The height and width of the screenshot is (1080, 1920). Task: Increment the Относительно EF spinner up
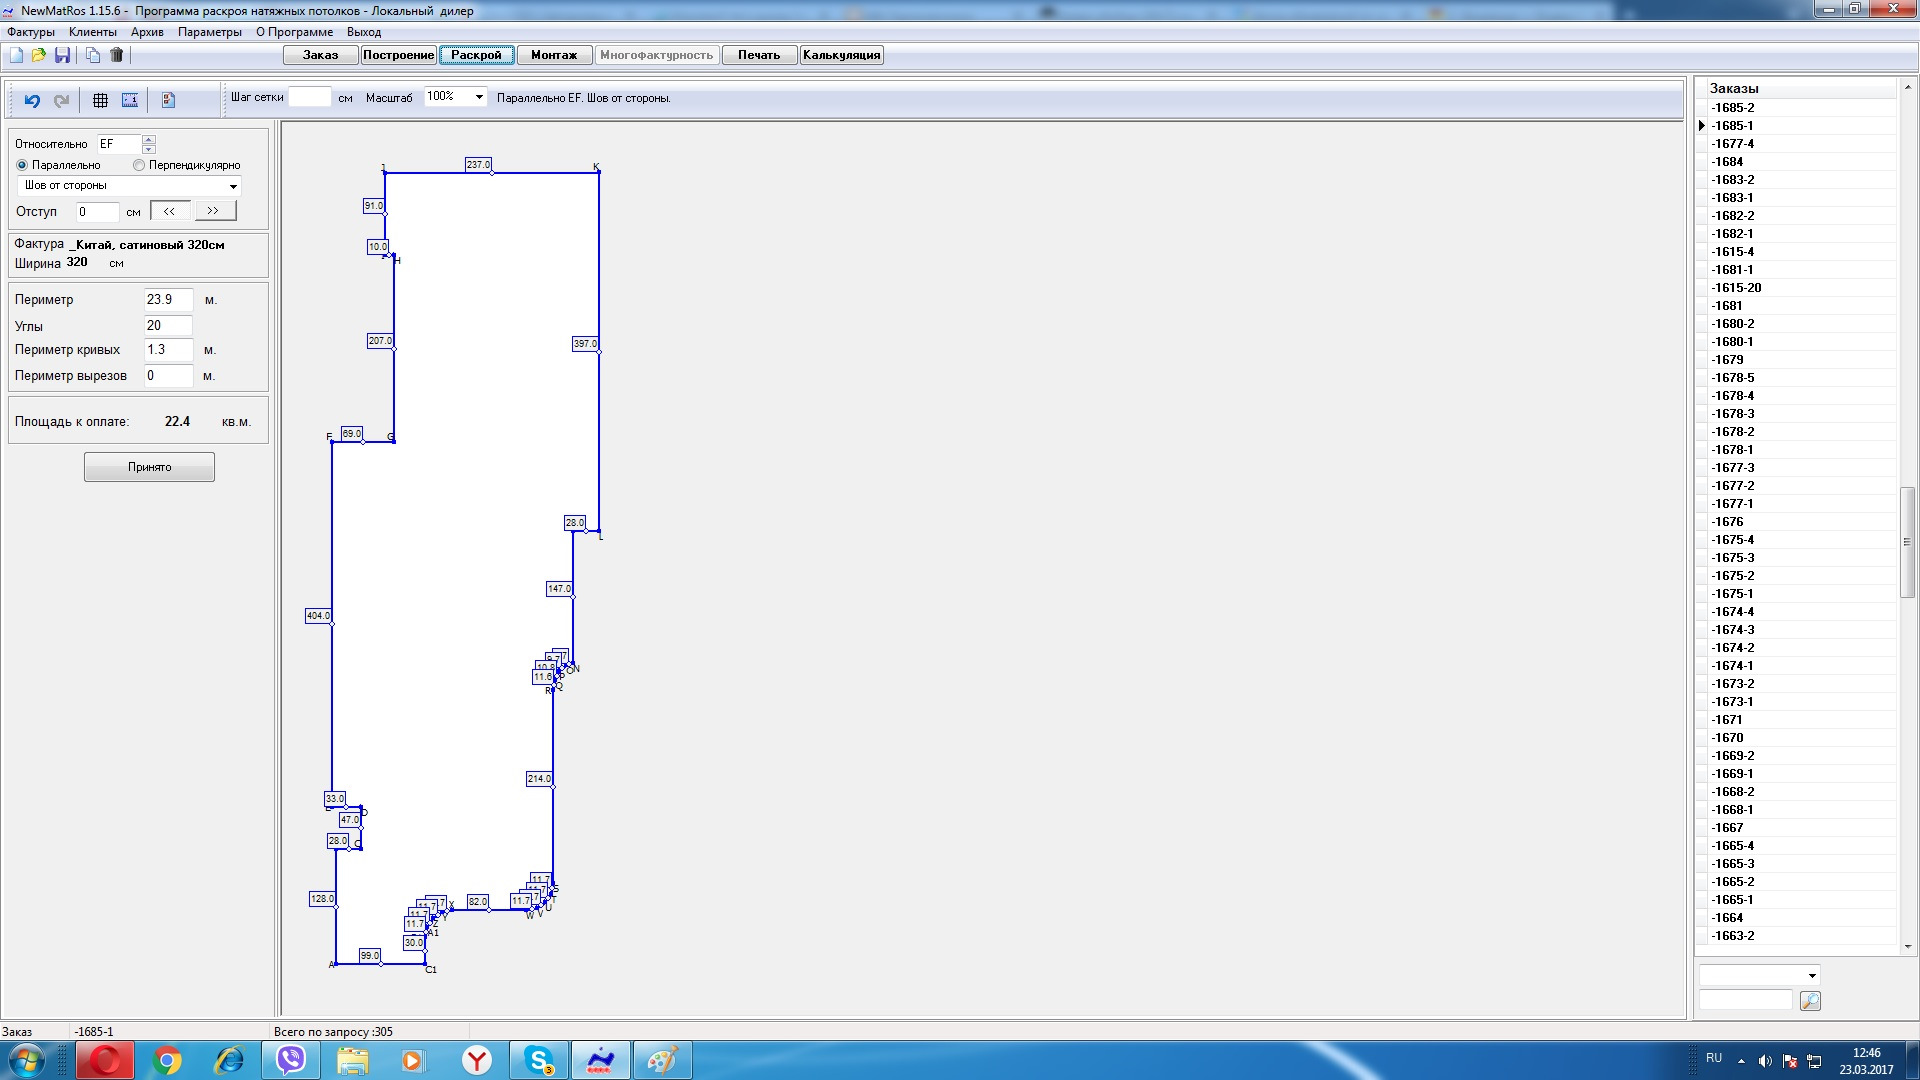149,139
